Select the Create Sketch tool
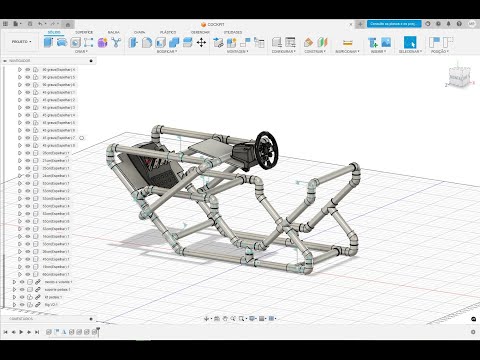Screen dimensions: 480x360 48,42
